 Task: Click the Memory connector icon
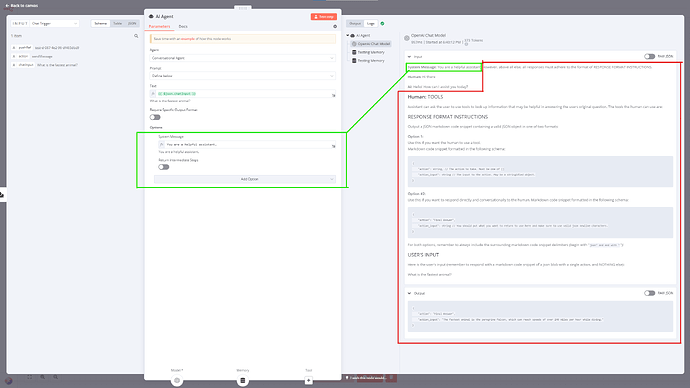pyautogui.click(x=242, y=381)
